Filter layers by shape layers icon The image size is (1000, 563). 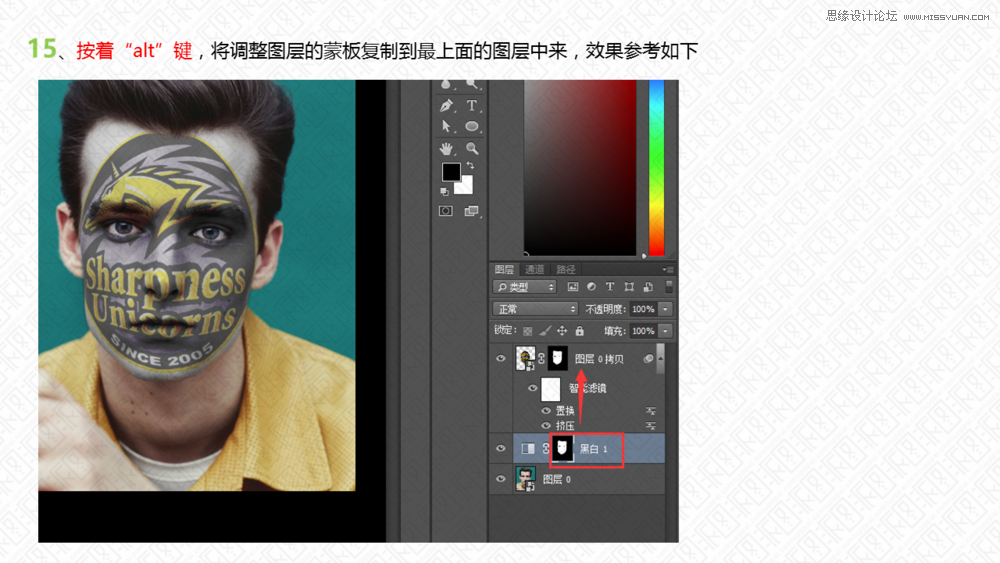point(629,287)
